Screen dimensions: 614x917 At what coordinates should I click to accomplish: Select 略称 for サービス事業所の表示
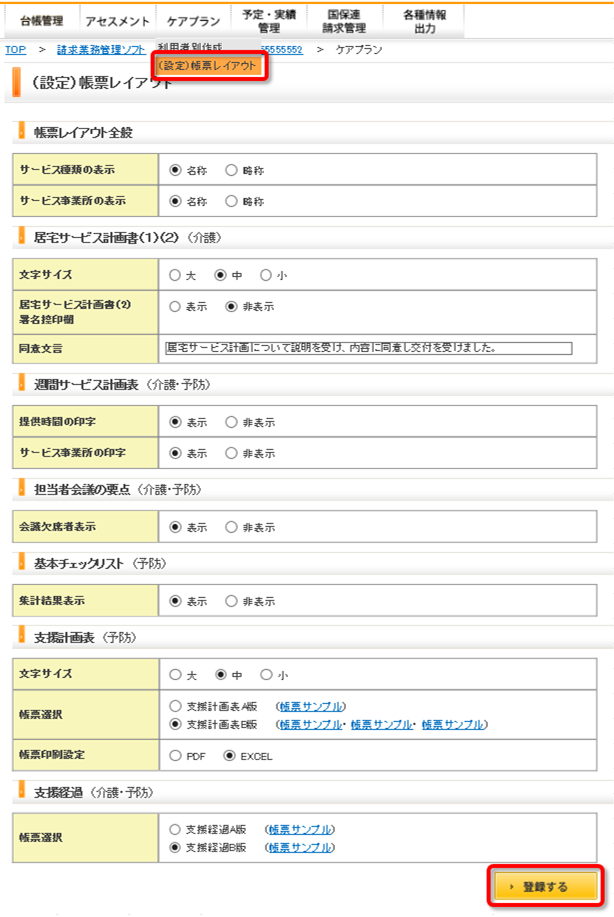point(232,201)
